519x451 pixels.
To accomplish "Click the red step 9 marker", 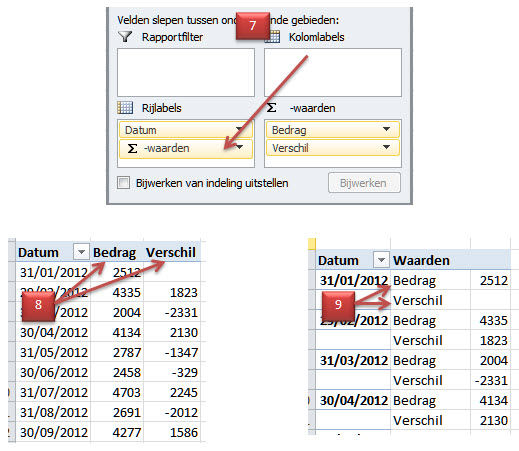I will click(338, 305).
